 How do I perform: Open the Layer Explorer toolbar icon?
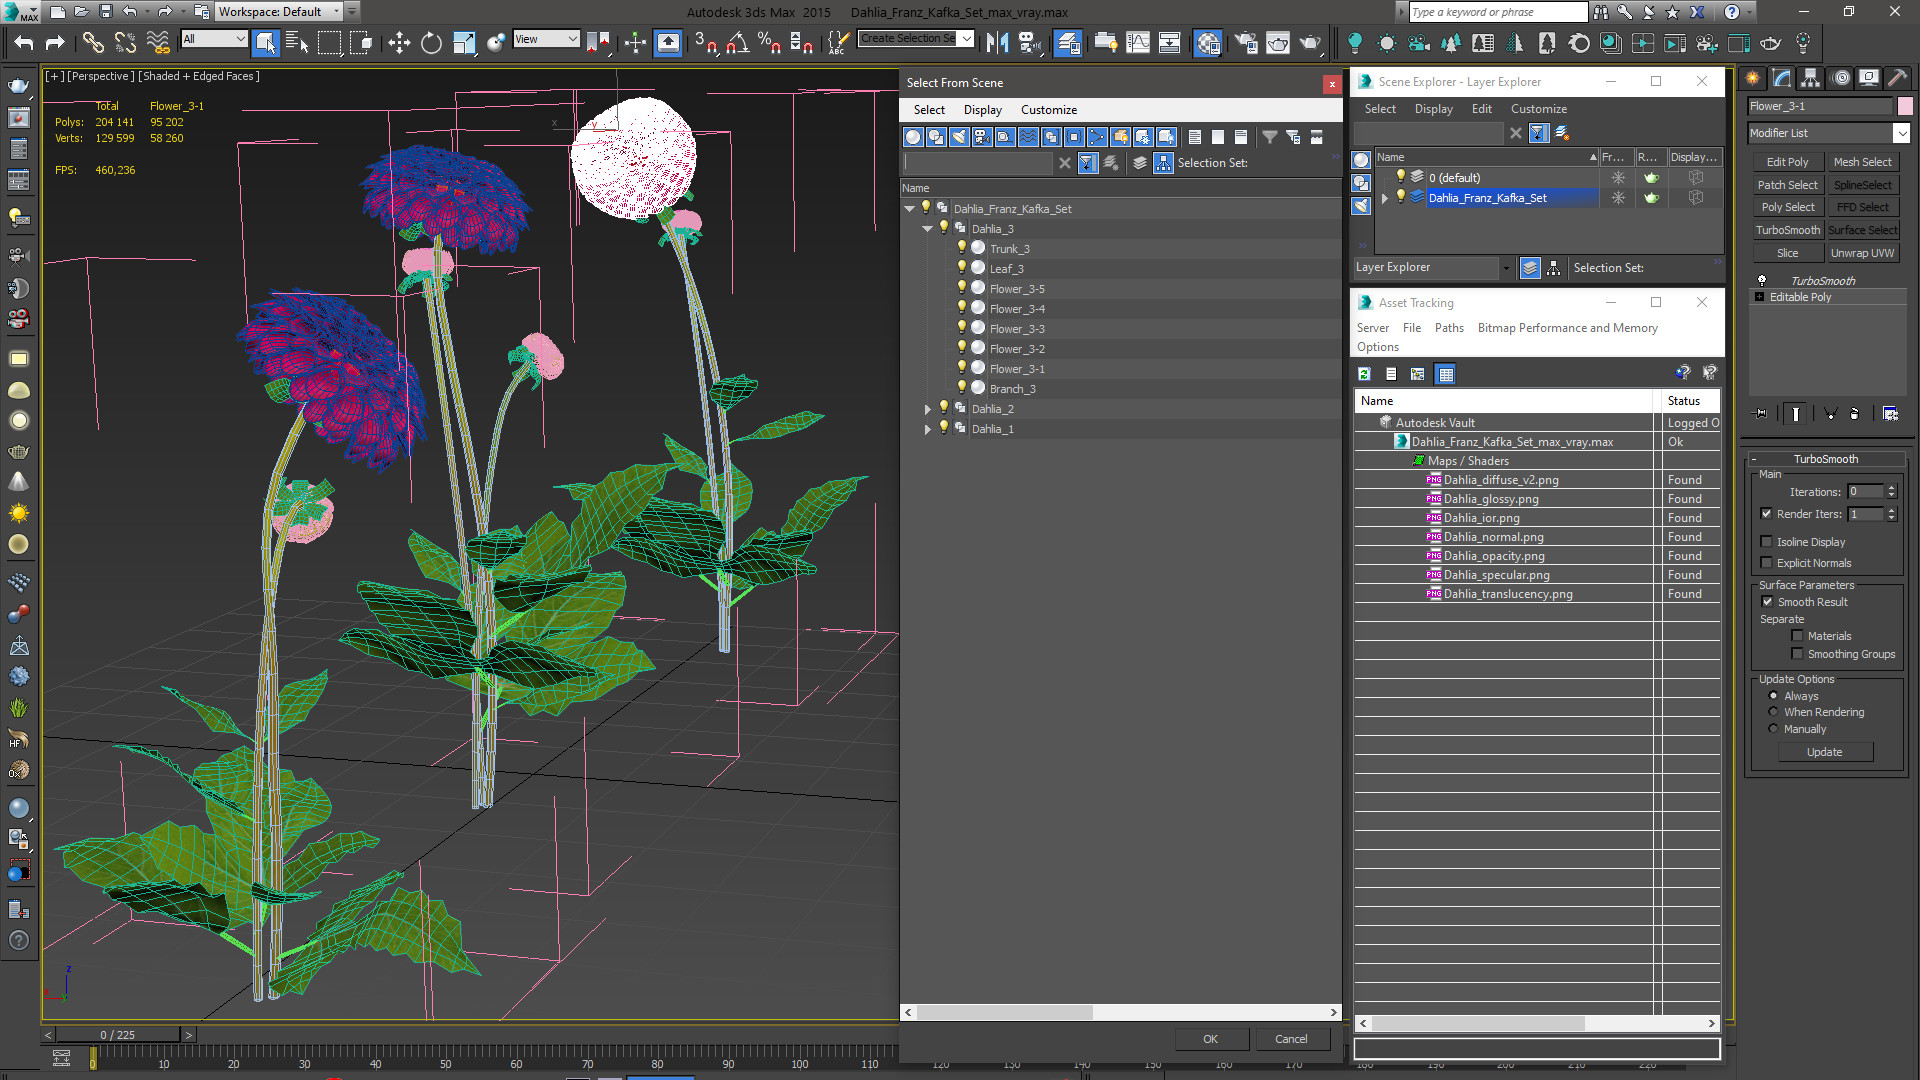(x=1068, y=42)
